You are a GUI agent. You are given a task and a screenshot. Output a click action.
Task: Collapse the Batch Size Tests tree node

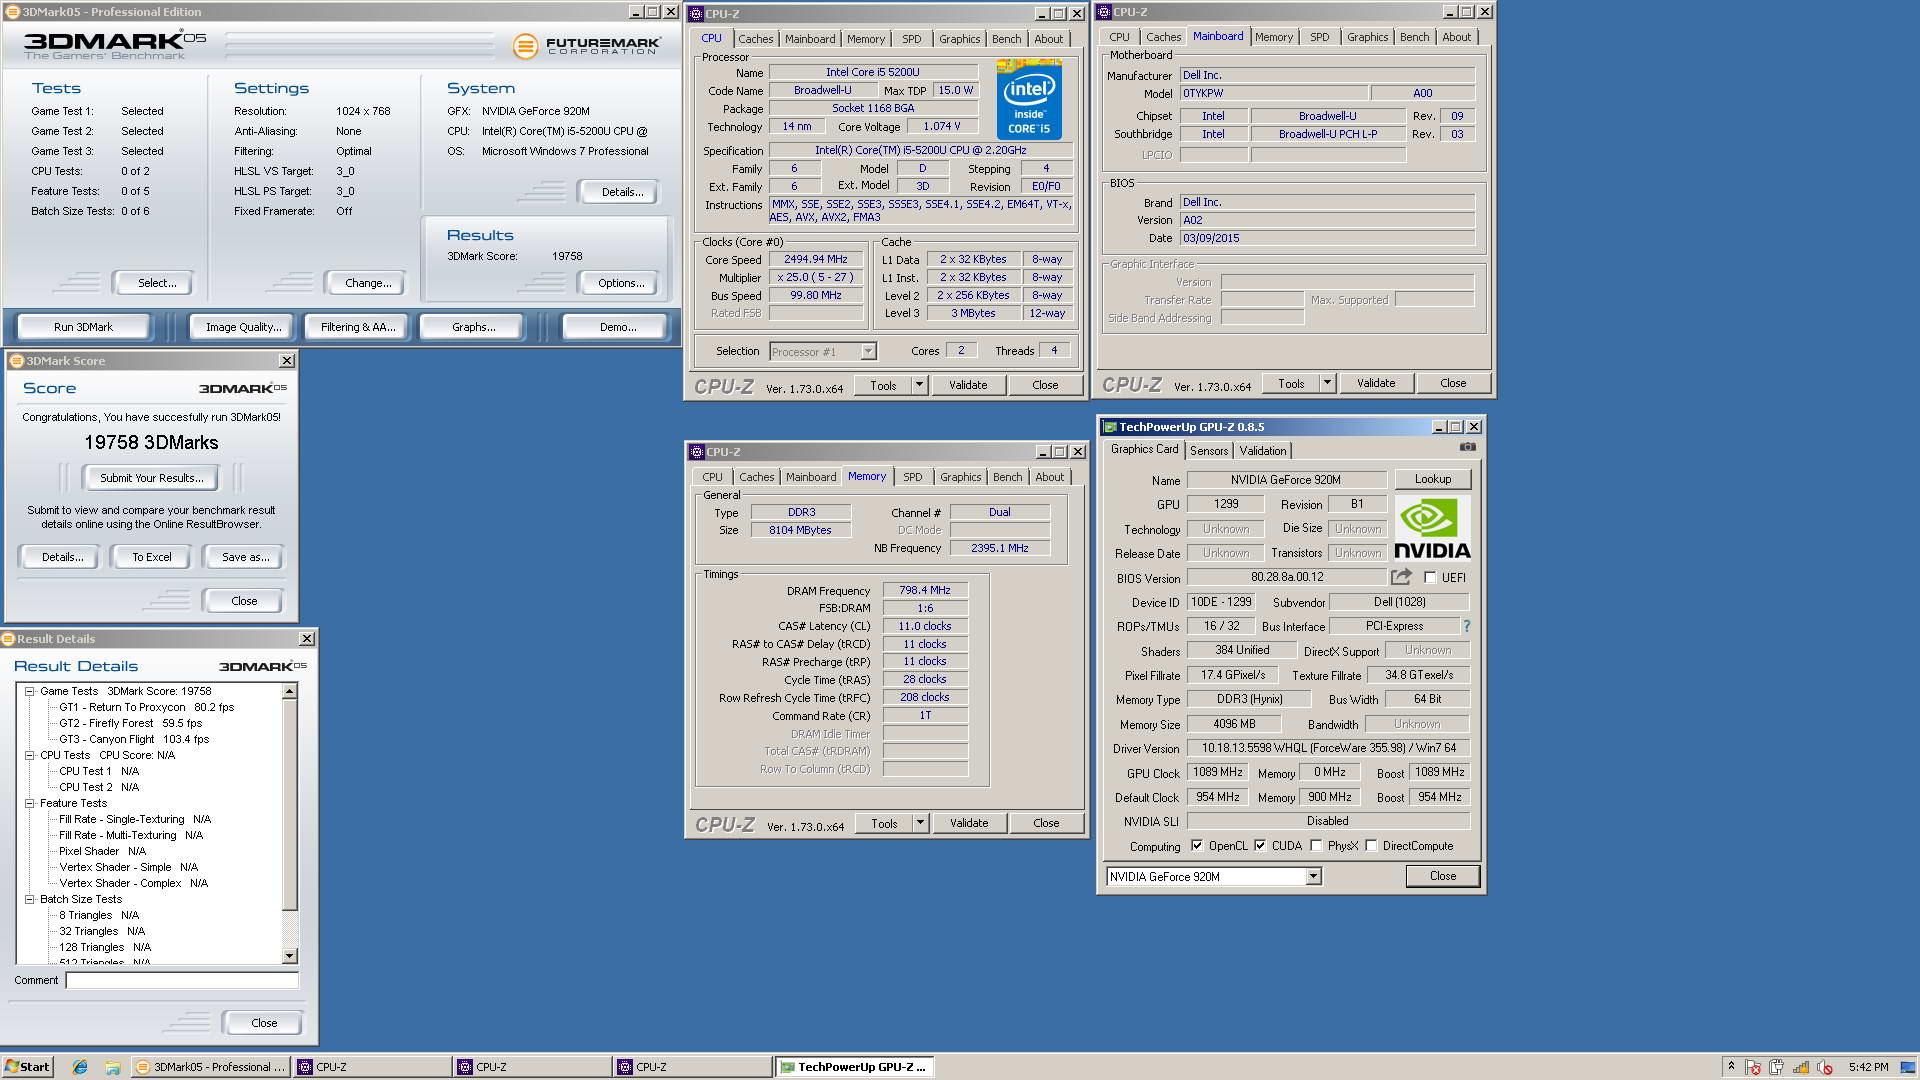(x=30, y=899)
